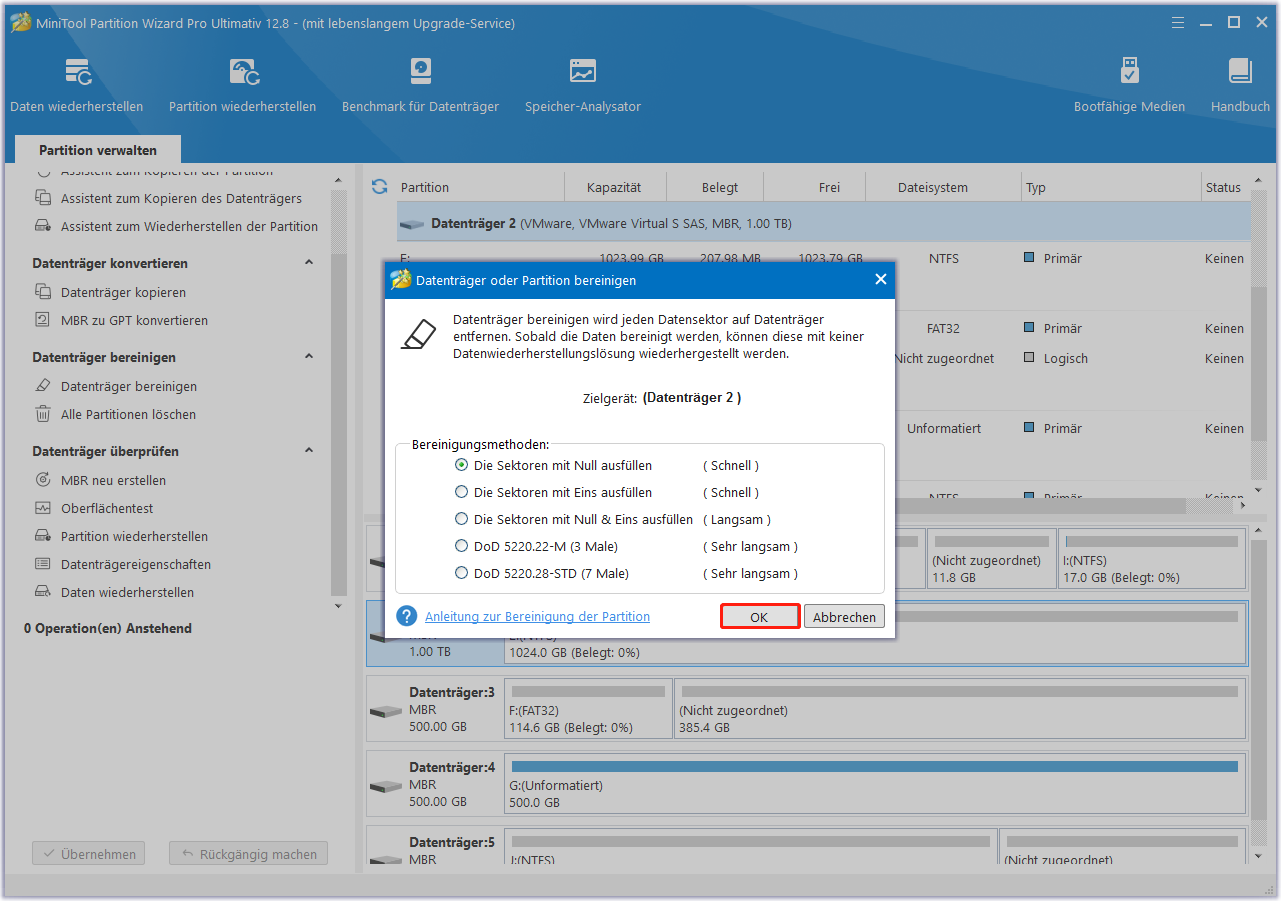
Task: Click sidebar scrollbar down arrow
Action: (x=338, y=606)
